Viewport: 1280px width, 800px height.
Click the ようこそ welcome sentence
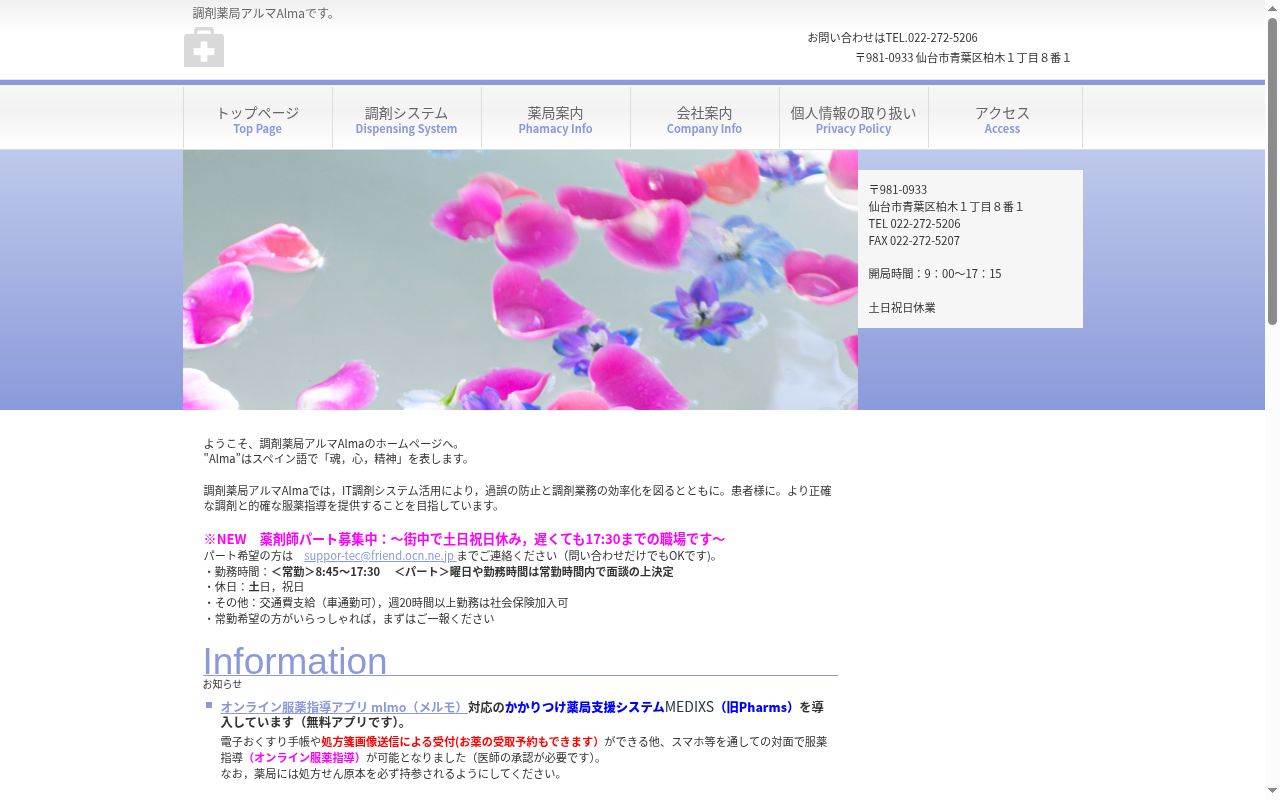pos(333,444)
